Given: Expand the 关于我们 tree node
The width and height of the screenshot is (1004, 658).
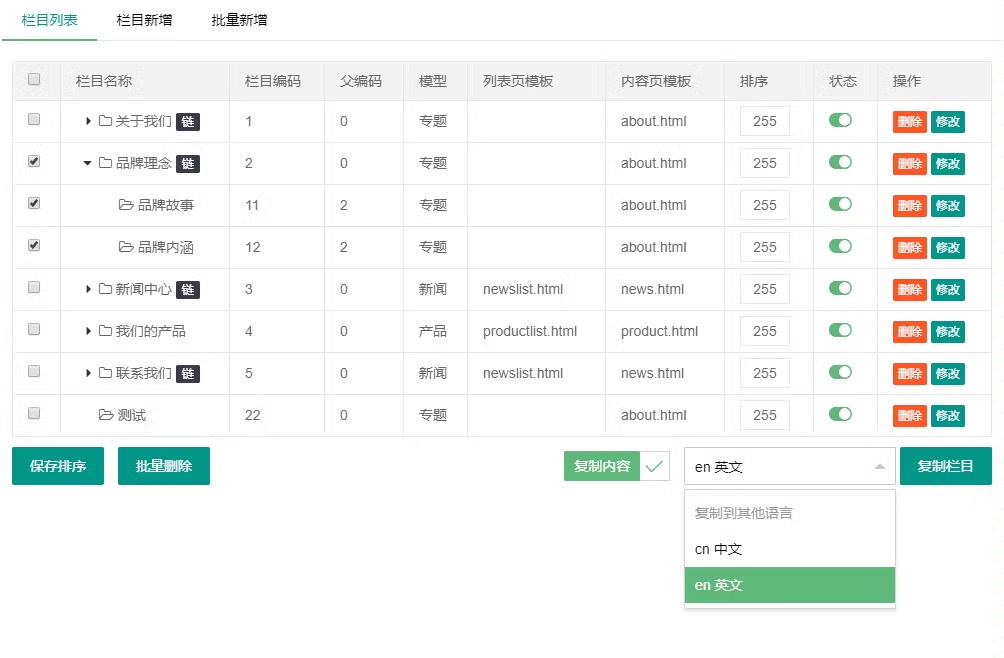Looking at the screenshot, I should point(88,121).
